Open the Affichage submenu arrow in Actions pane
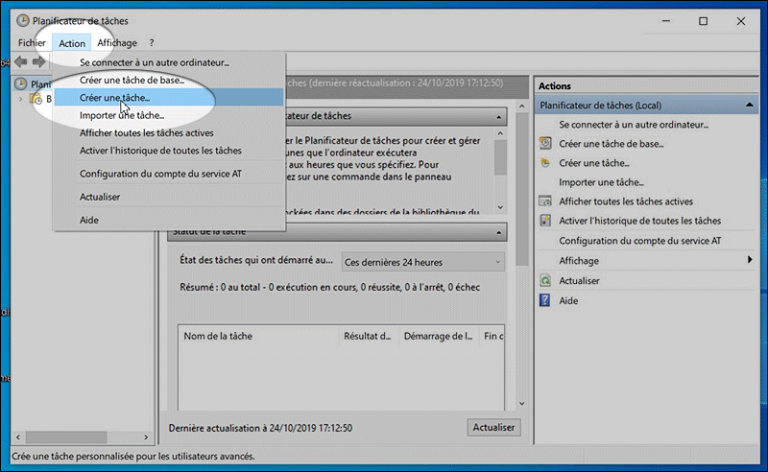 749,260
